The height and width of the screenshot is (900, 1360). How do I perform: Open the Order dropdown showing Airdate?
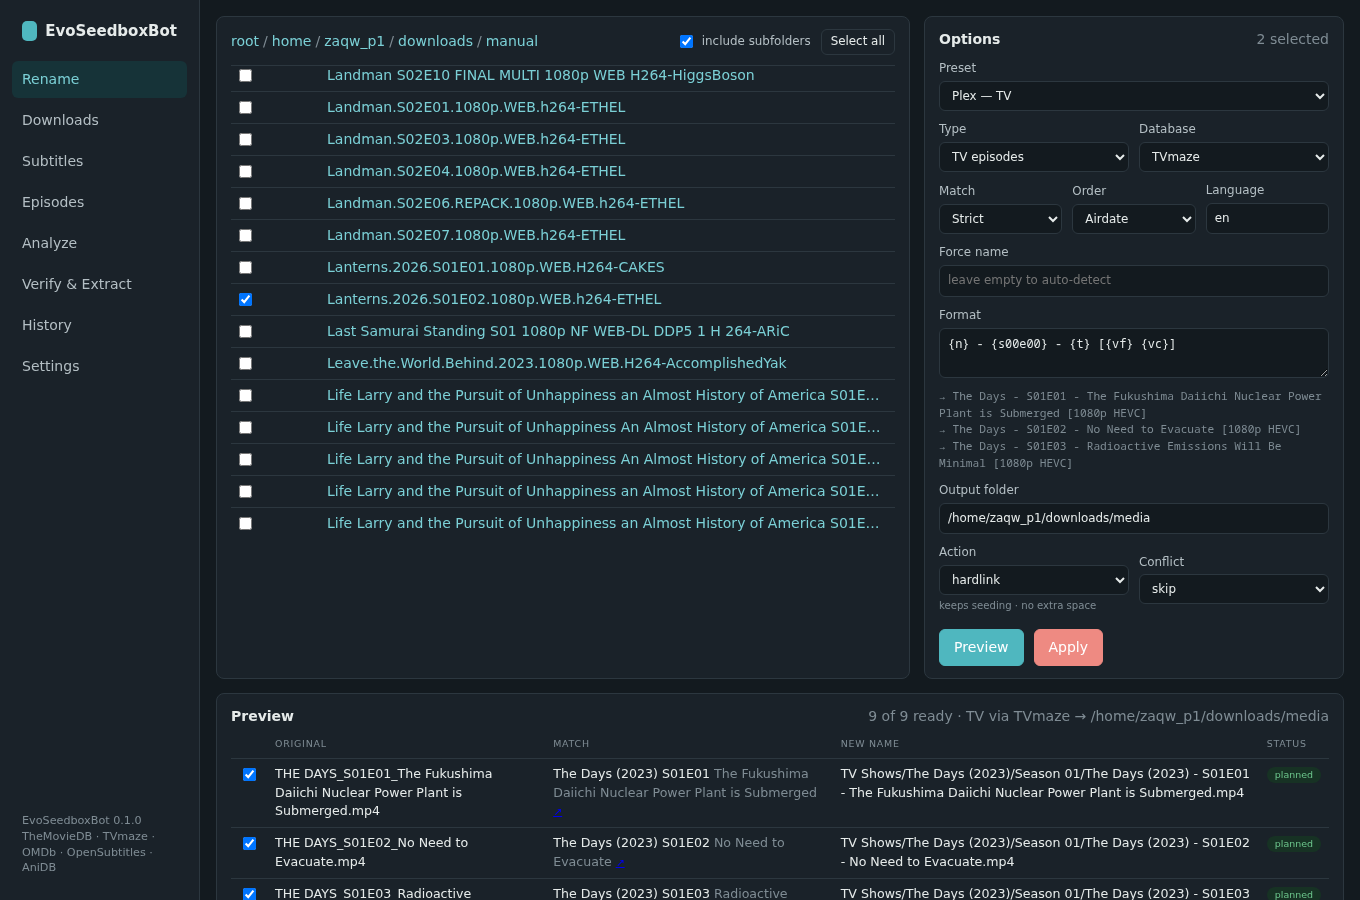click(1133, 219)
